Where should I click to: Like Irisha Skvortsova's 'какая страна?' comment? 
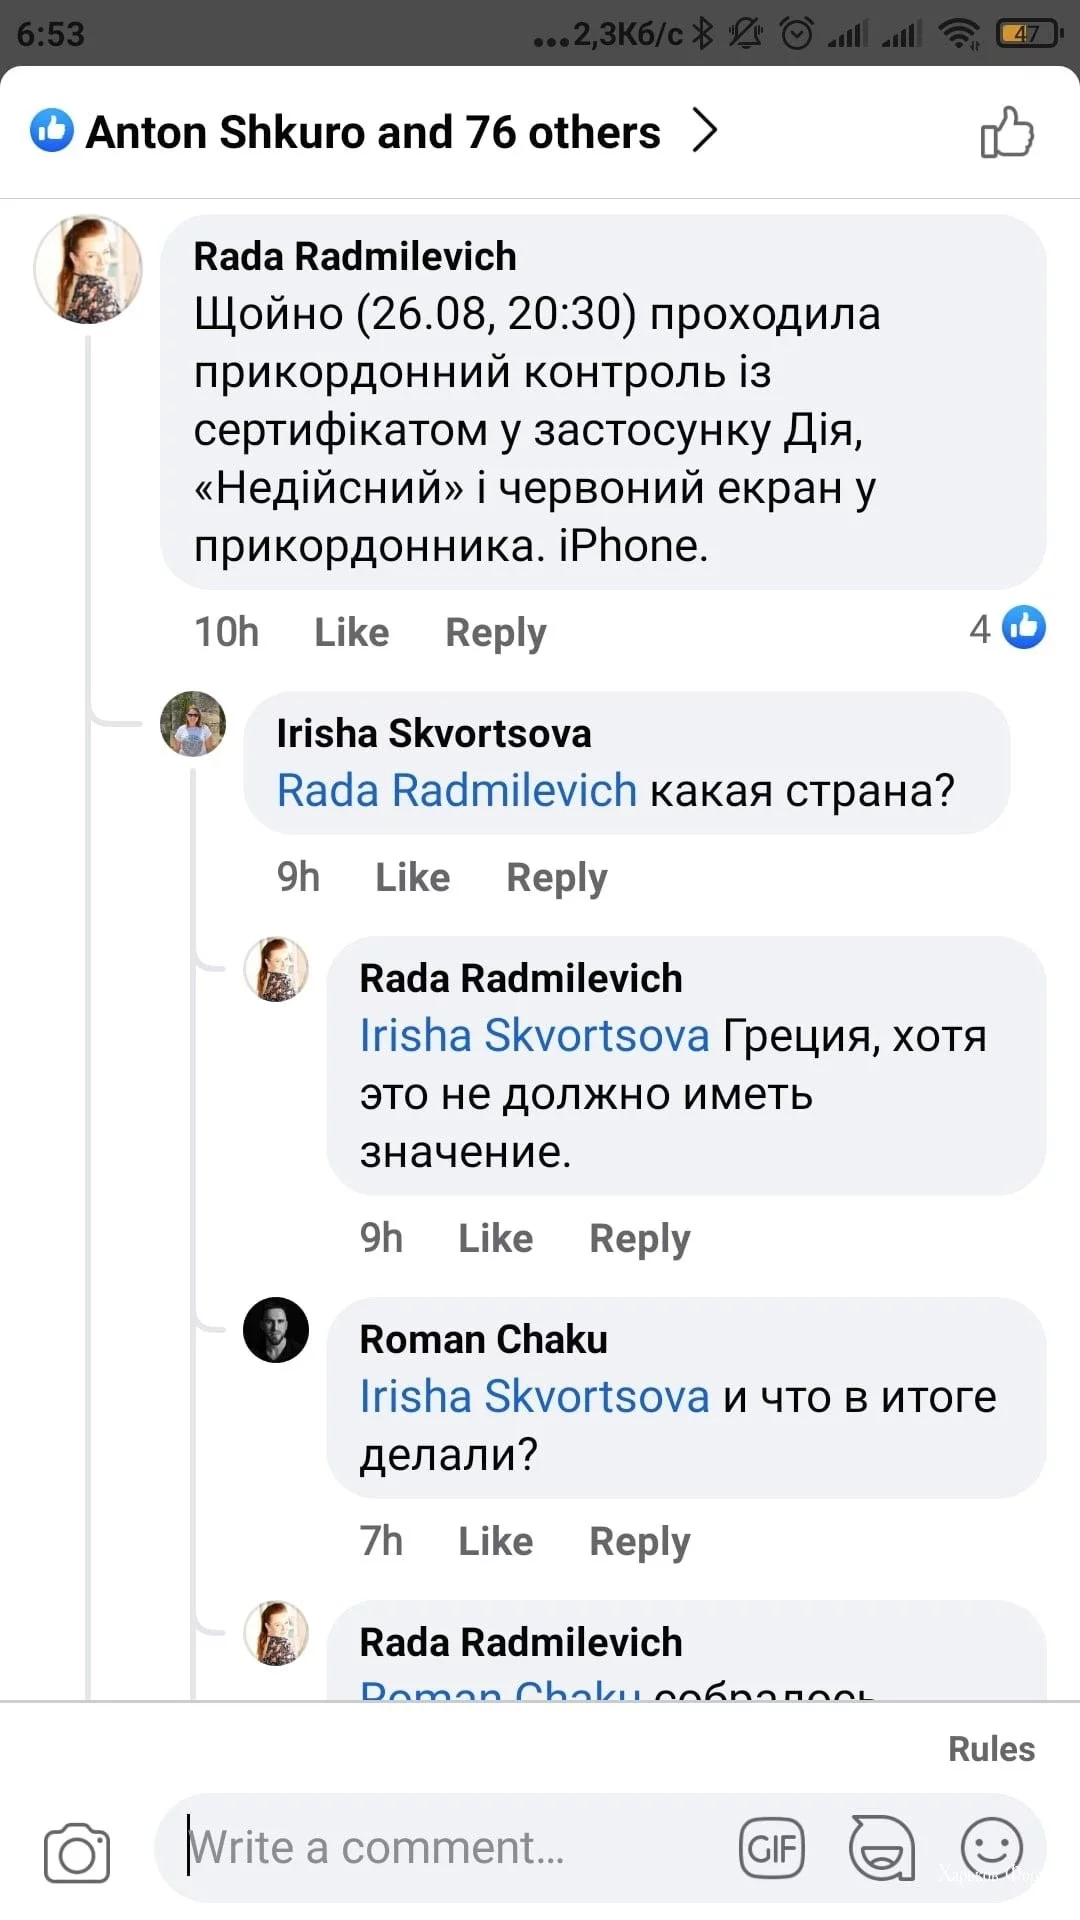(412, 877)
